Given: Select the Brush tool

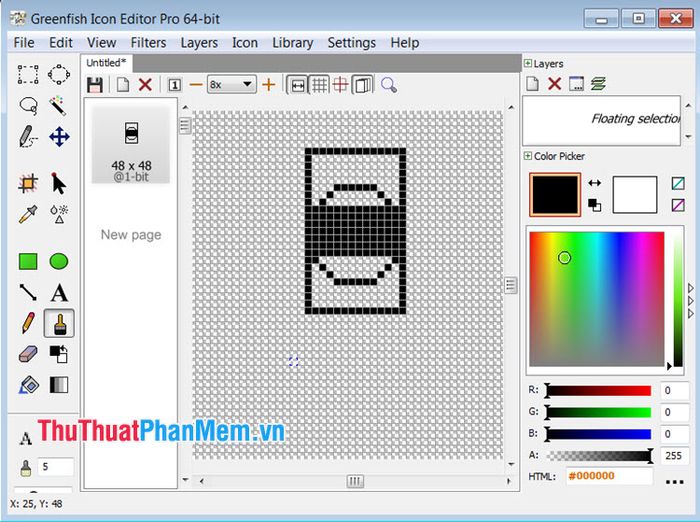Looking at the screenshot, I should (59, 323).
